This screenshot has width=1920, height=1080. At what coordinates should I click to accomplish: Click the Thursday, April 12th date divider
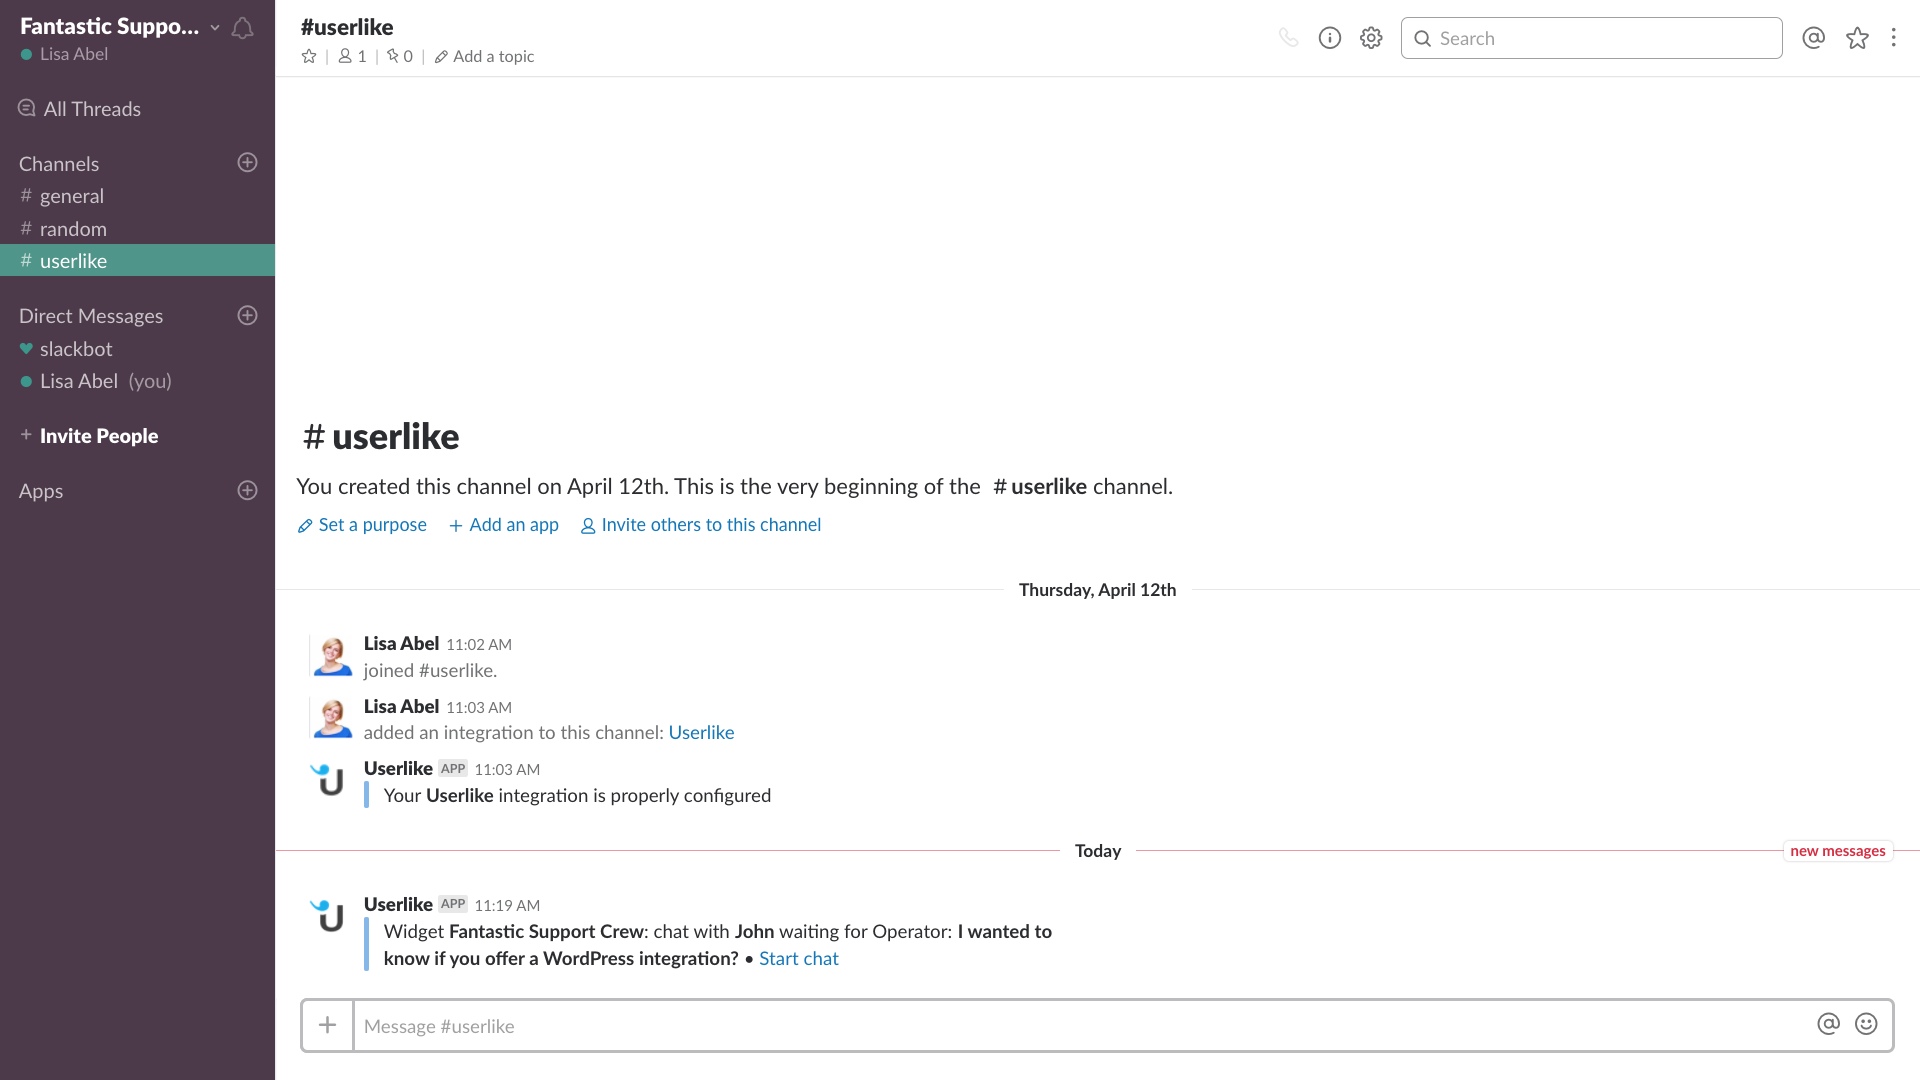point(1097,590)
